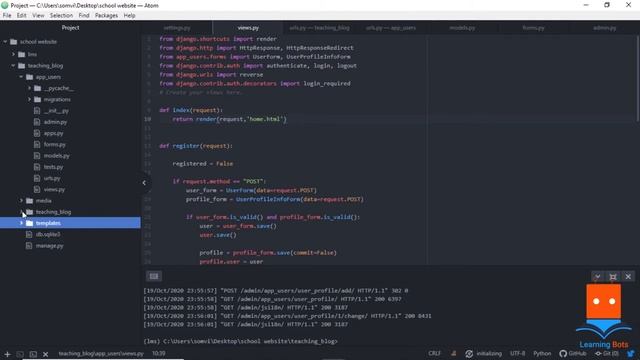Viewport: 640px width, 360px height.
Task: Open the File menu
Action: 7,16
